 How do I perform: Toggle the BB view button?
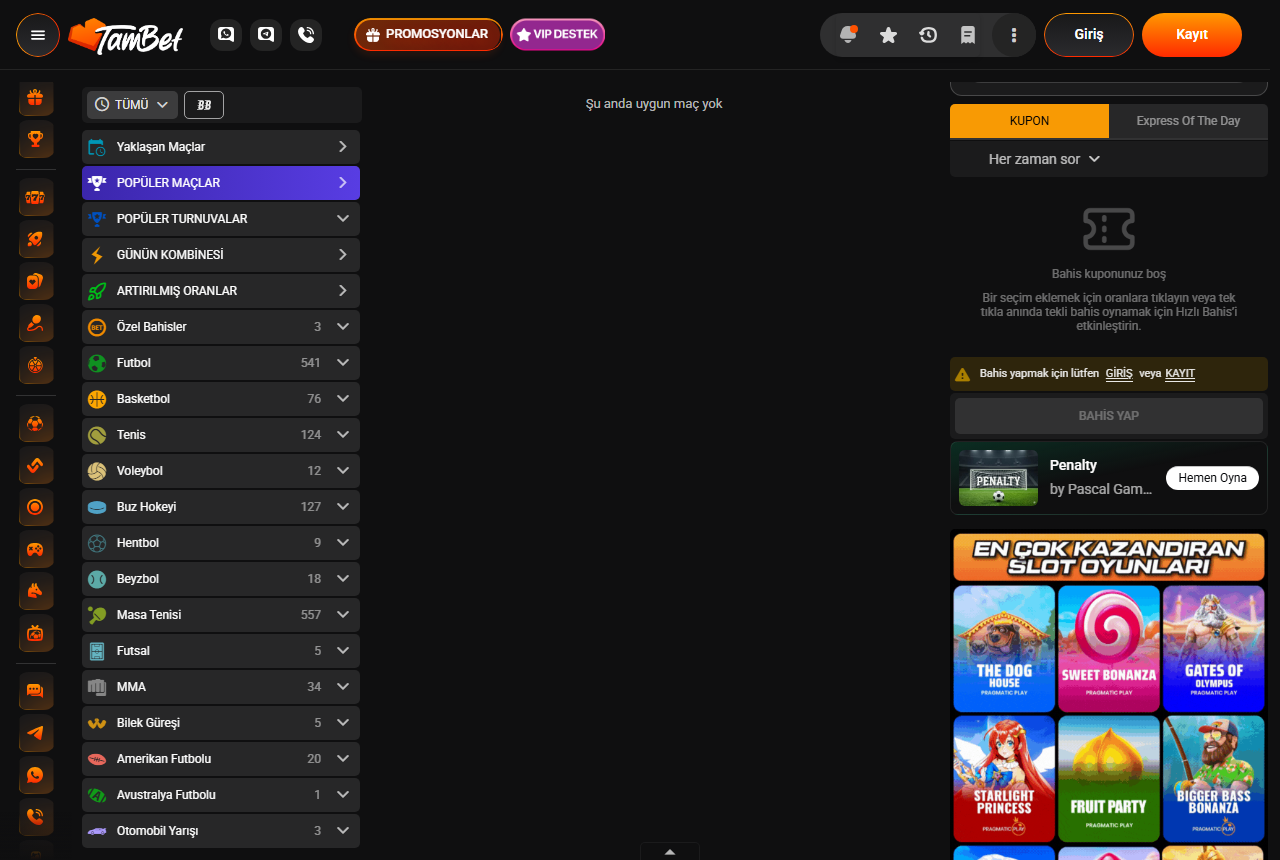tap(204, 105)
